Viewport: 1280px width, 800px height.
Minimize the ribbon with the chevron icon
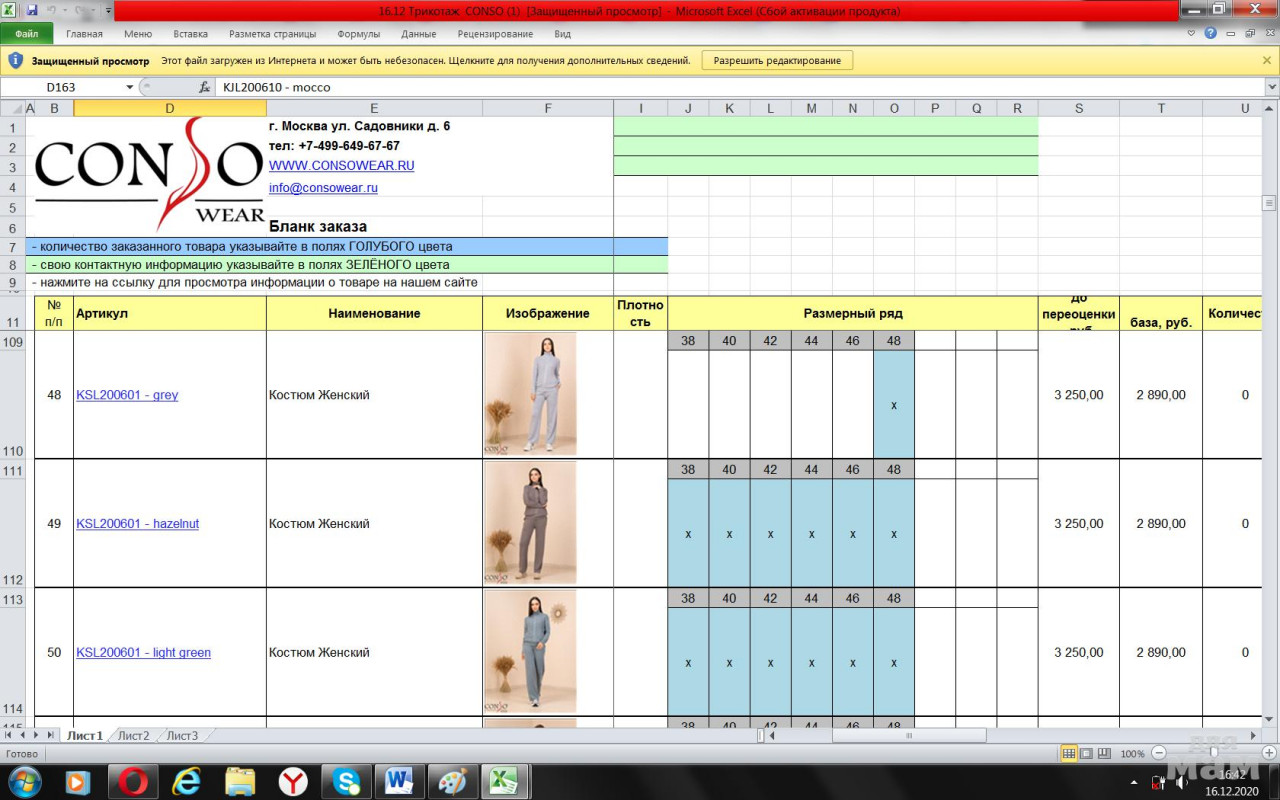(x=1191, y=33)
